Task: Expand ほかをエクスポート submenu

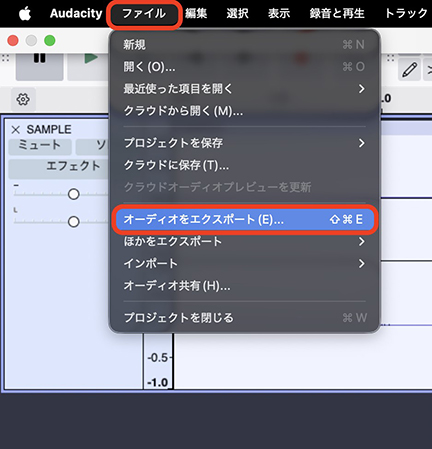Action: click(x=245, y=241)
